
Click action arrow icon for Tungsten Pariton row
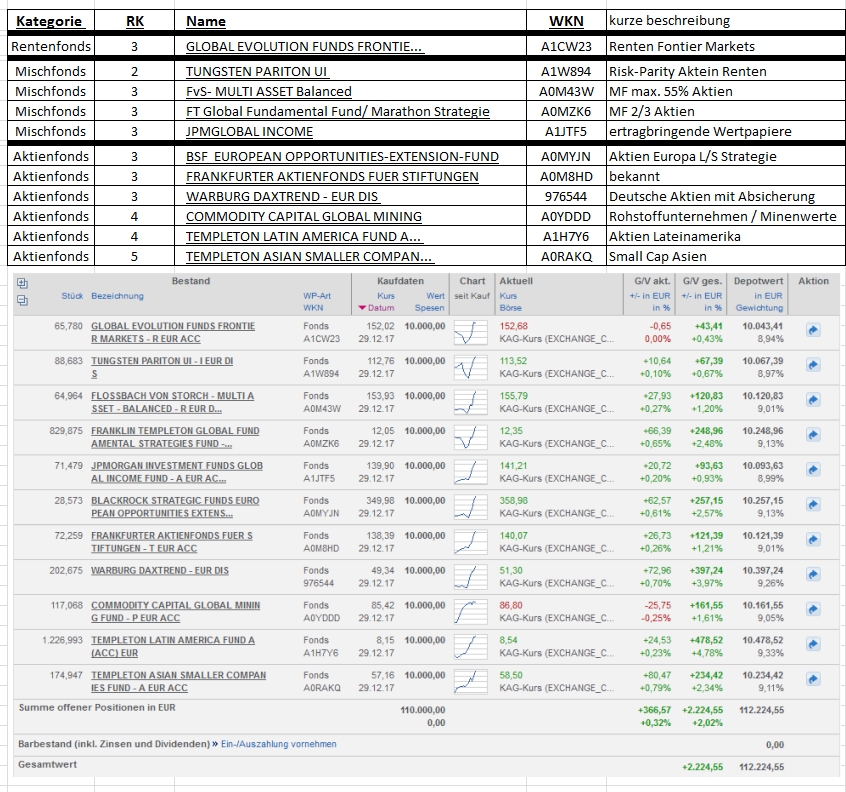point(813,365)
